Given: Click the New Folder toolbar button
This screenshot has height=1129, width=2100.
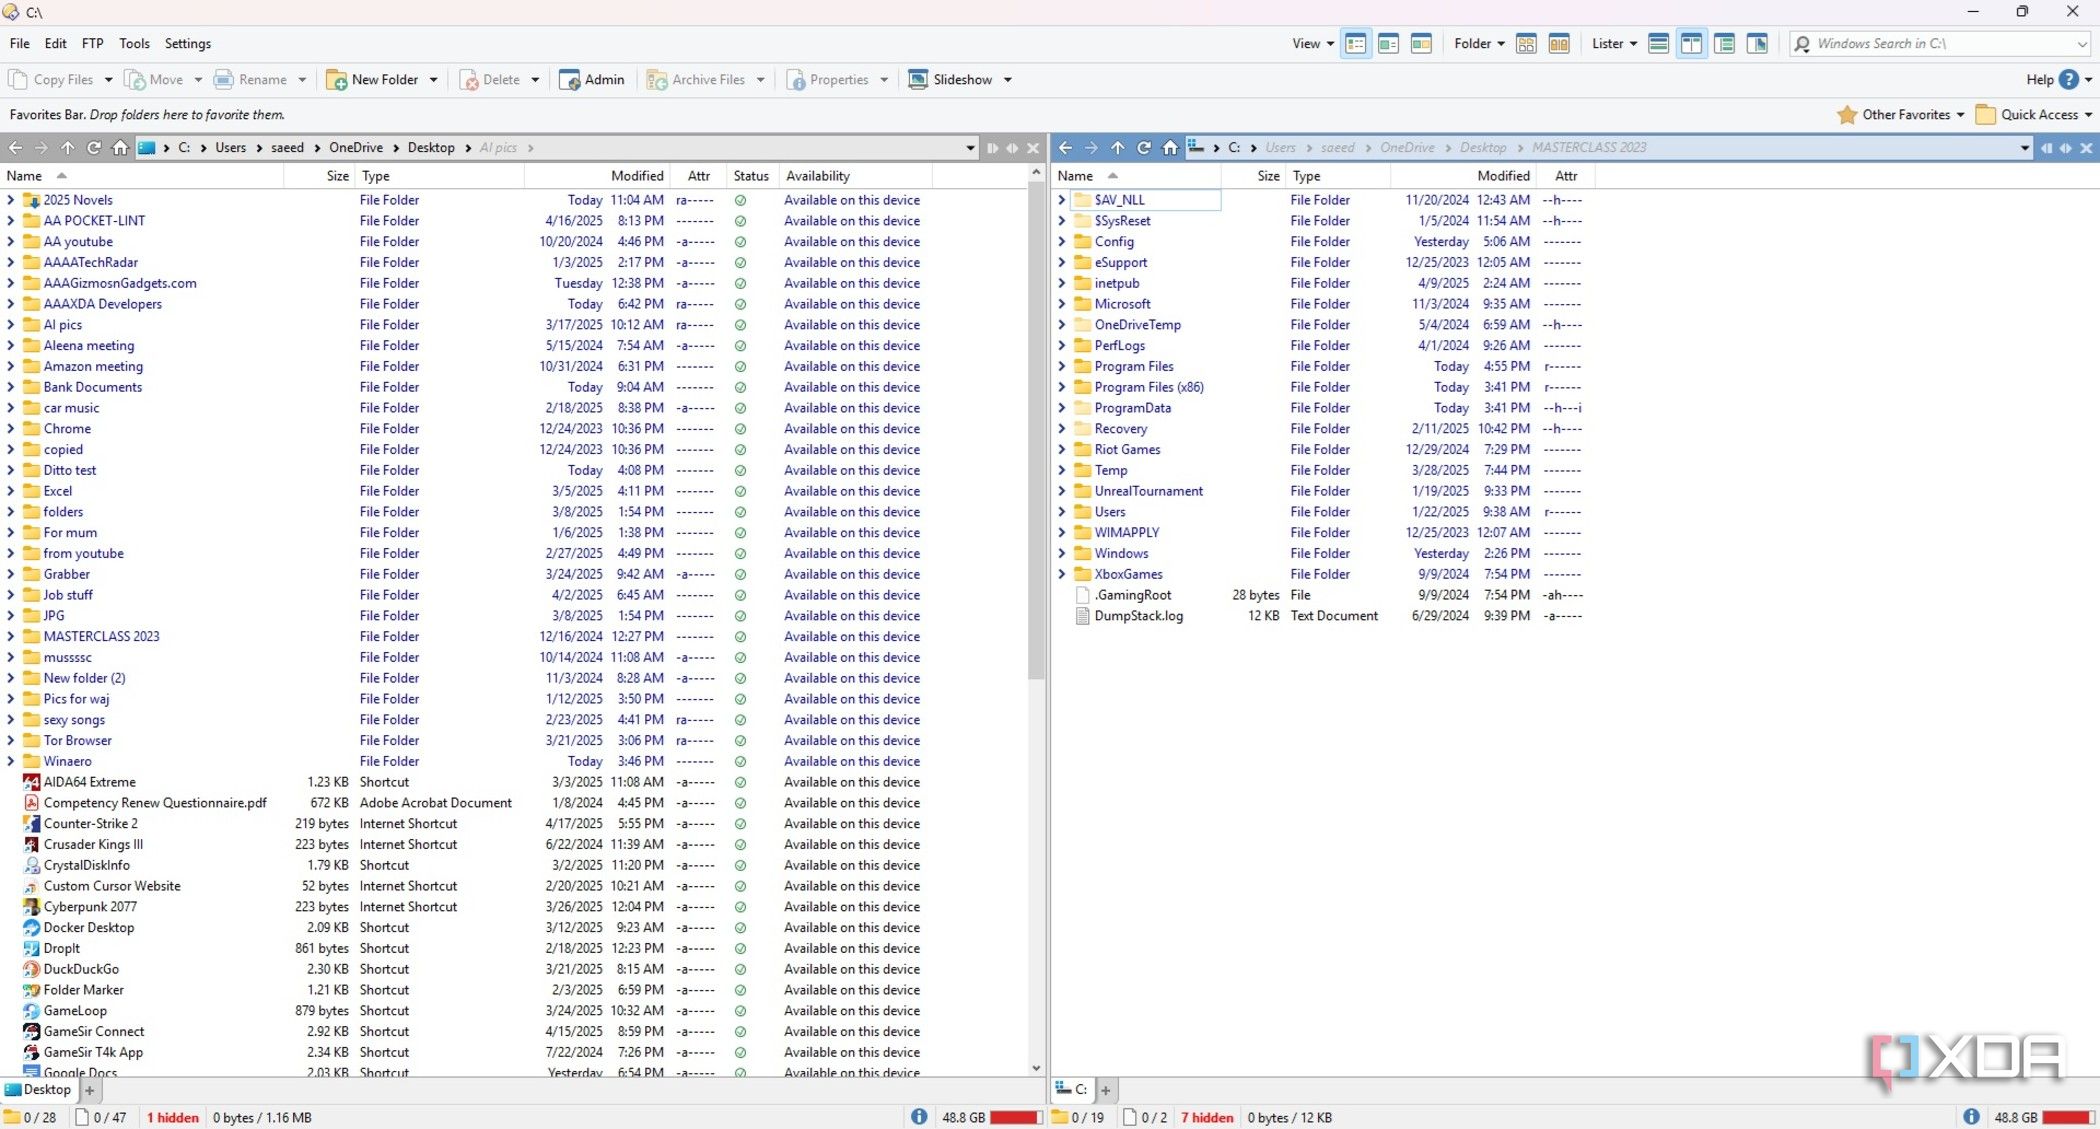Looking at the screenshot, I should (x=372, y=80).
